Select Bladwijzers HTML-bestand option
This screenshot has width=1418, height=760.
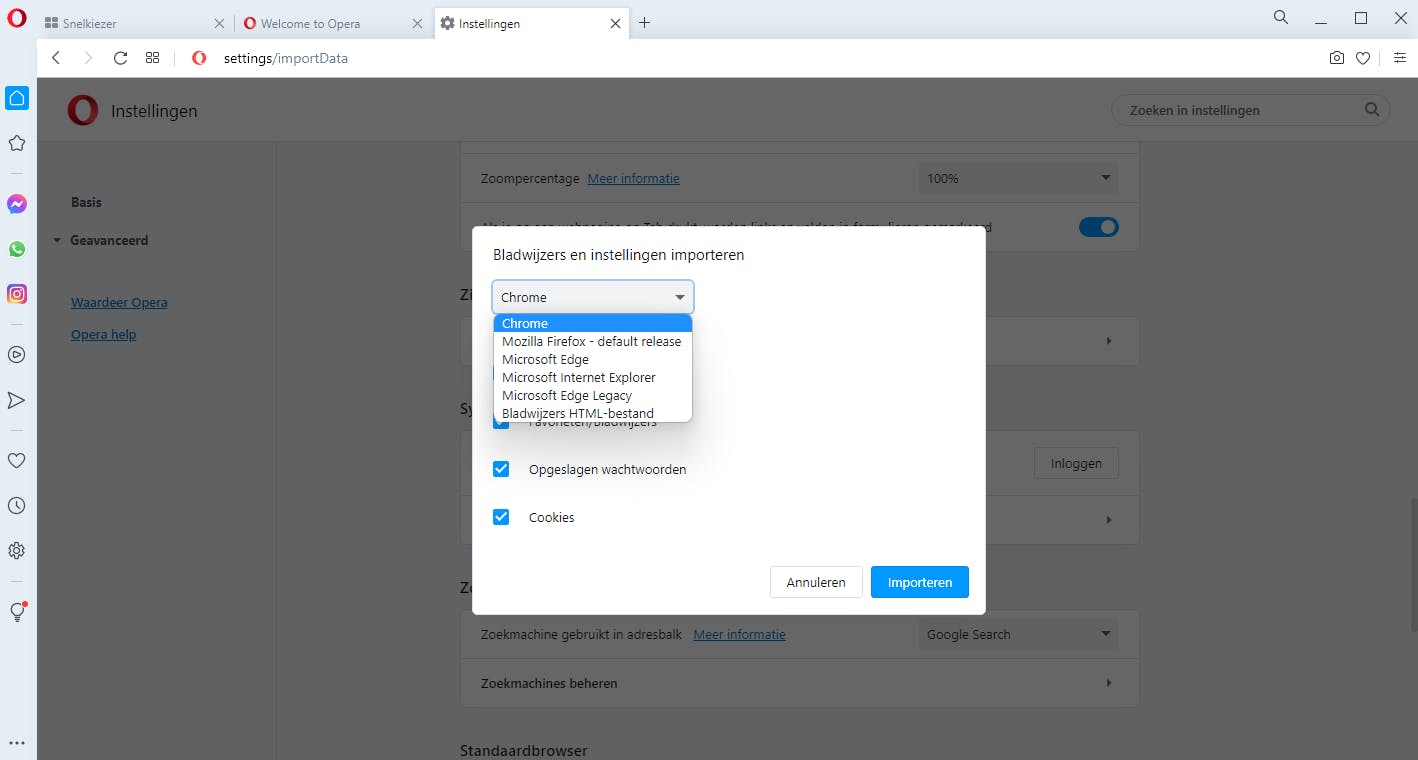pyautogui.click(x=593, y=413)
